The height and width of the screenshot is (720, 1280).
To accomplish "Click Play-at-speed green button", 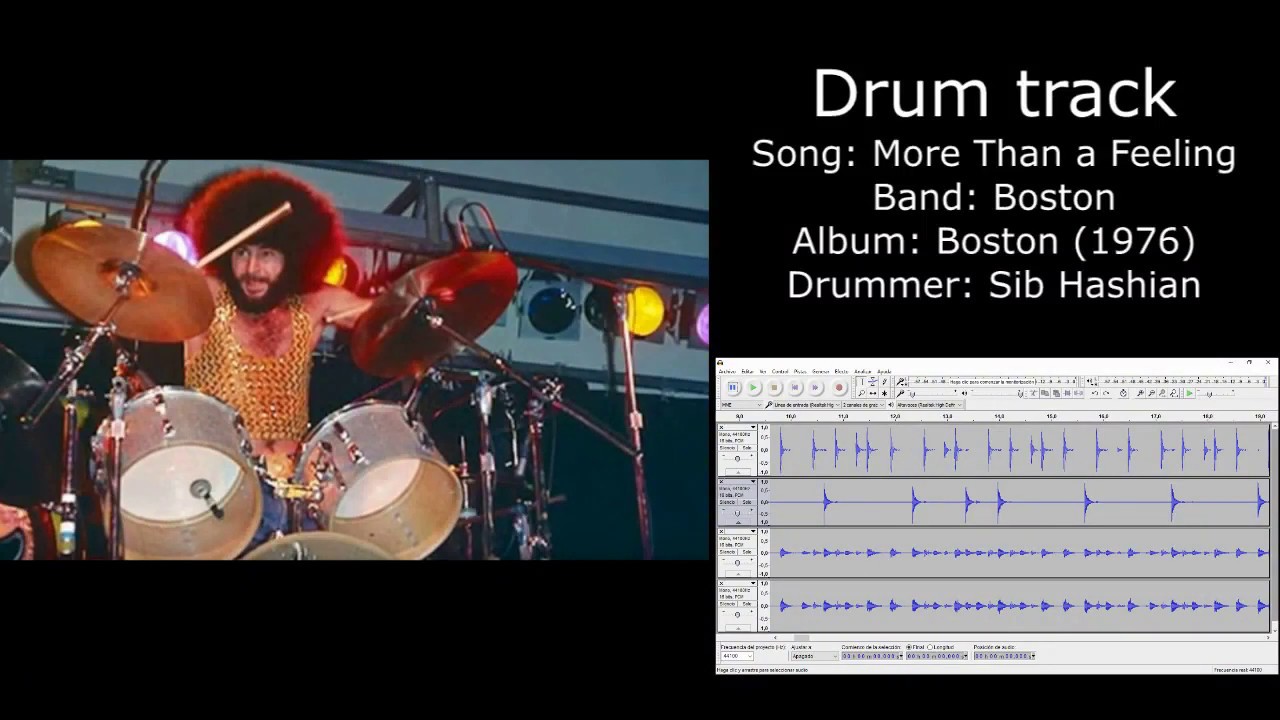I will 1189,393.
